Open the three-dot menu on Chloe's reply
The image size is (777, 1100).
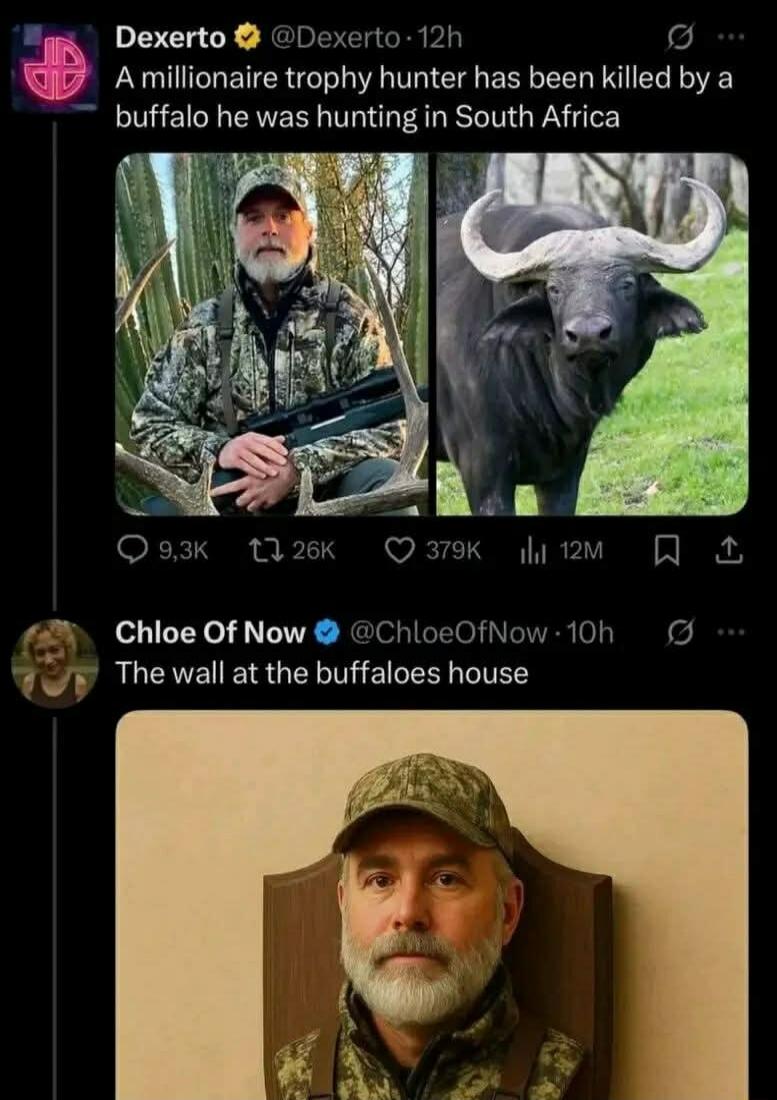(x=731, y=632)
